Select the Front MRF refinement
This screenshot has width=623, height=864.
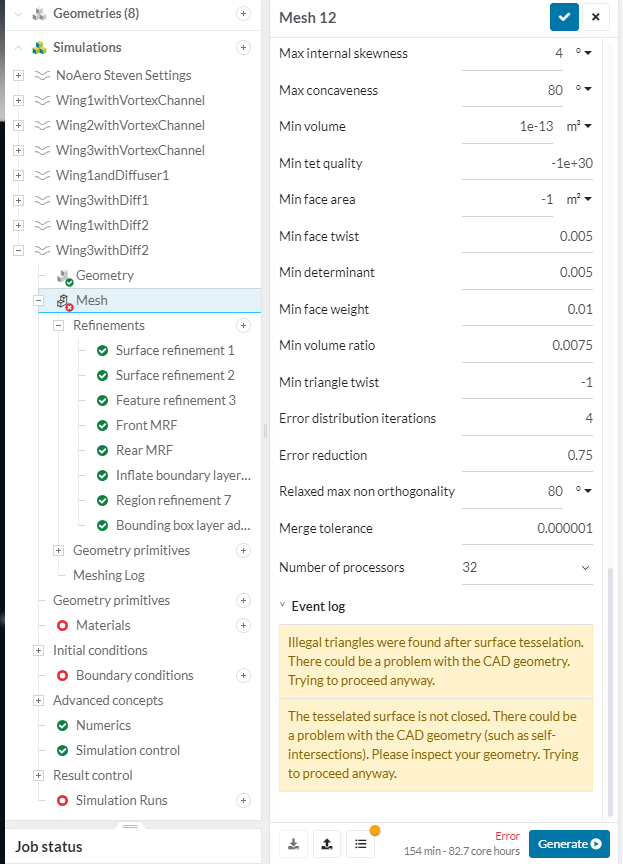(x=144, y=425)
